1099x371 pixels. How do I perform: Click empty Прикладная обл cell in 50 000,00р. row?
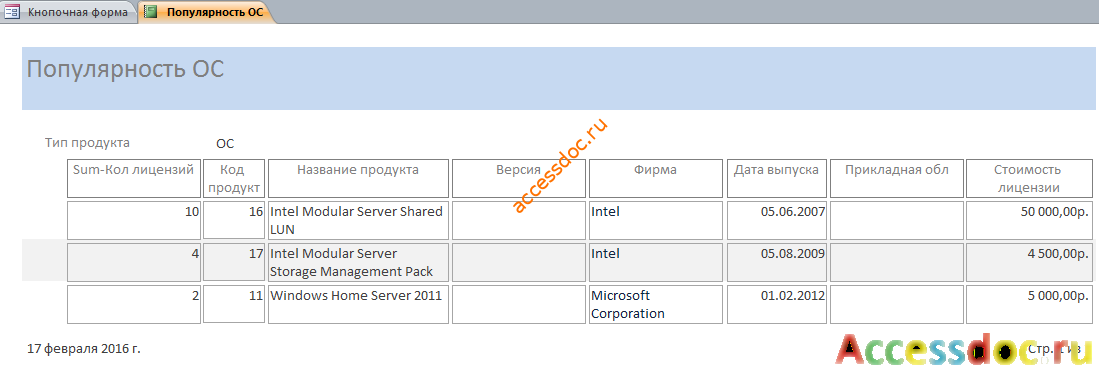896,220
